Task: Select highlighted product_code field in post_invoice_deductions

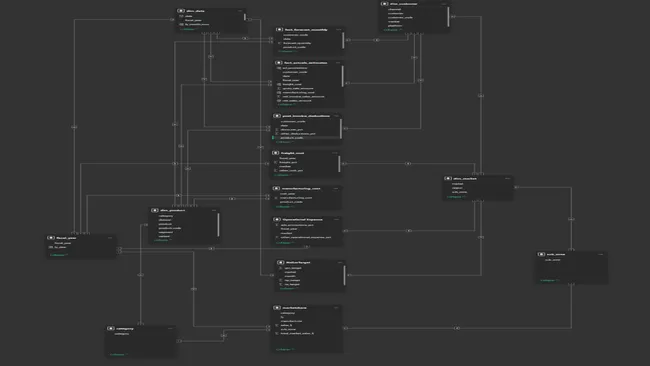Action: (x=306, y=138)
